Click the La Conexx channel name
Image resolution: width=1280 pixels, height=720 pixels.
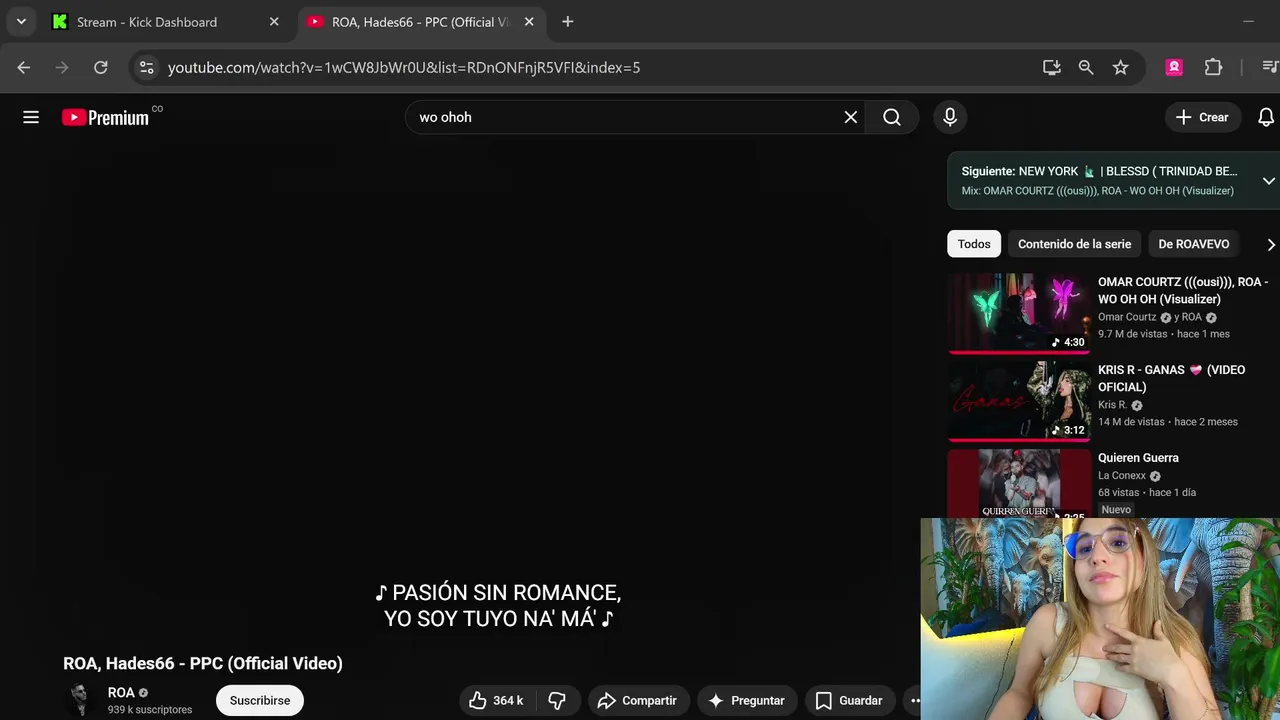click(1122, 475)
